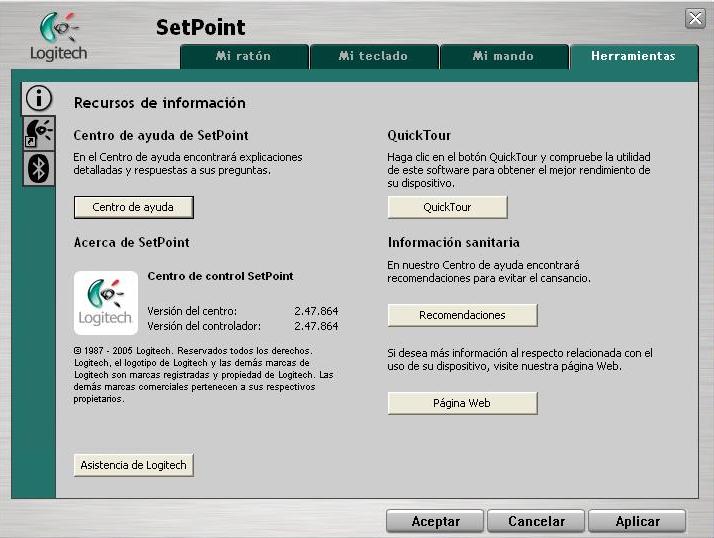Open the Bluetooth sidebar icon
The height and width of the screenshot is (538, 714).
tap(37, 168)
